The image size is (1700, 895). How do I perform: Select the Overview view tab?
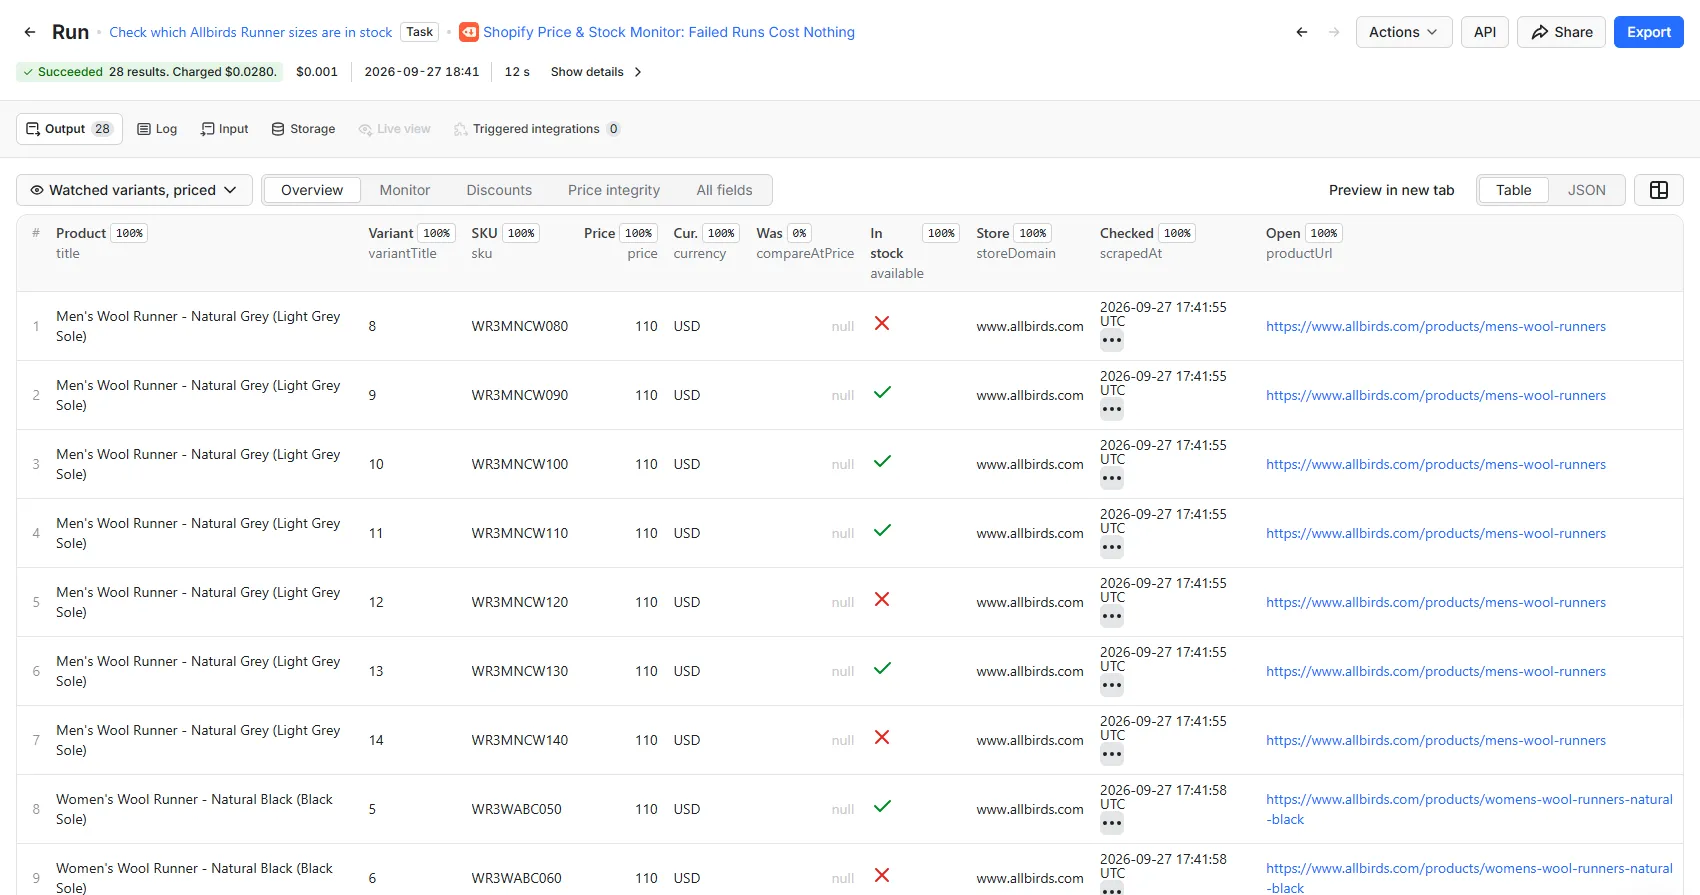(312, 190)
